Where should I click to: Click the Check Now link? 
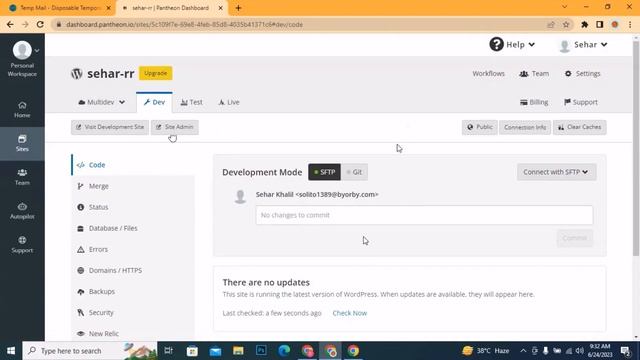350,313
